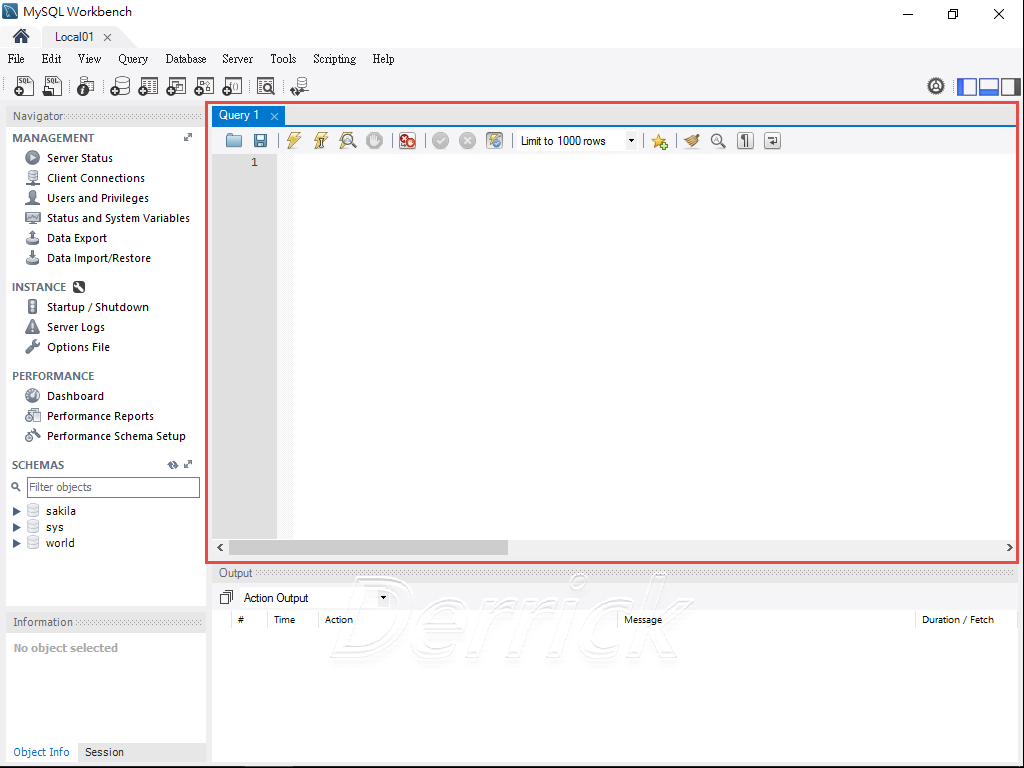Go to the home screen tab
Screen dimensions: 1024x768
[21, 37]
